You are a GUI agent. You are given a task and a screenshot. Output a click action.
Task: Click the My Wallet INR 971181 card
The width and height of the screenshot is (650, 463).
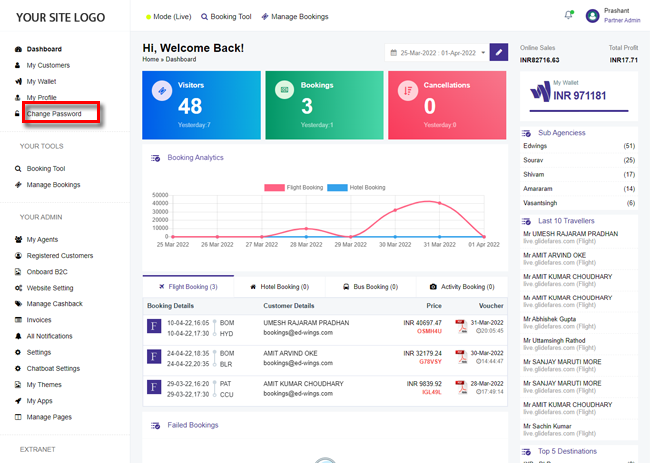point(579,96)
